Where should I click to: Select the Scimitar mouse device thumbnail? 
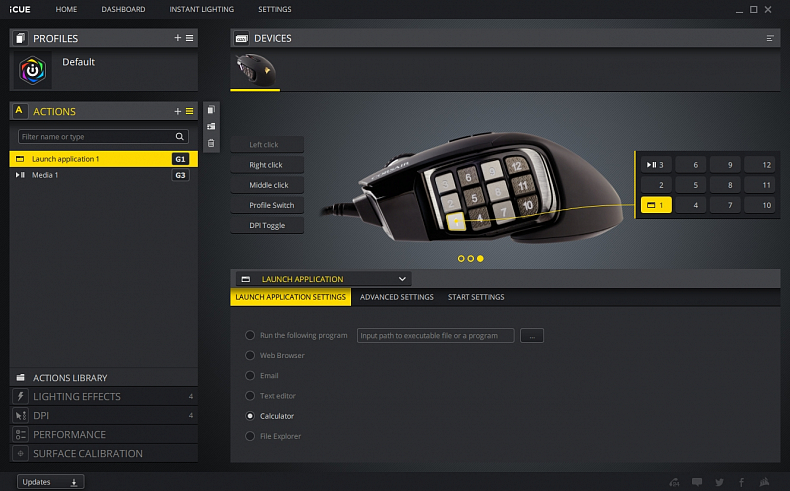[x=255, y=70]
